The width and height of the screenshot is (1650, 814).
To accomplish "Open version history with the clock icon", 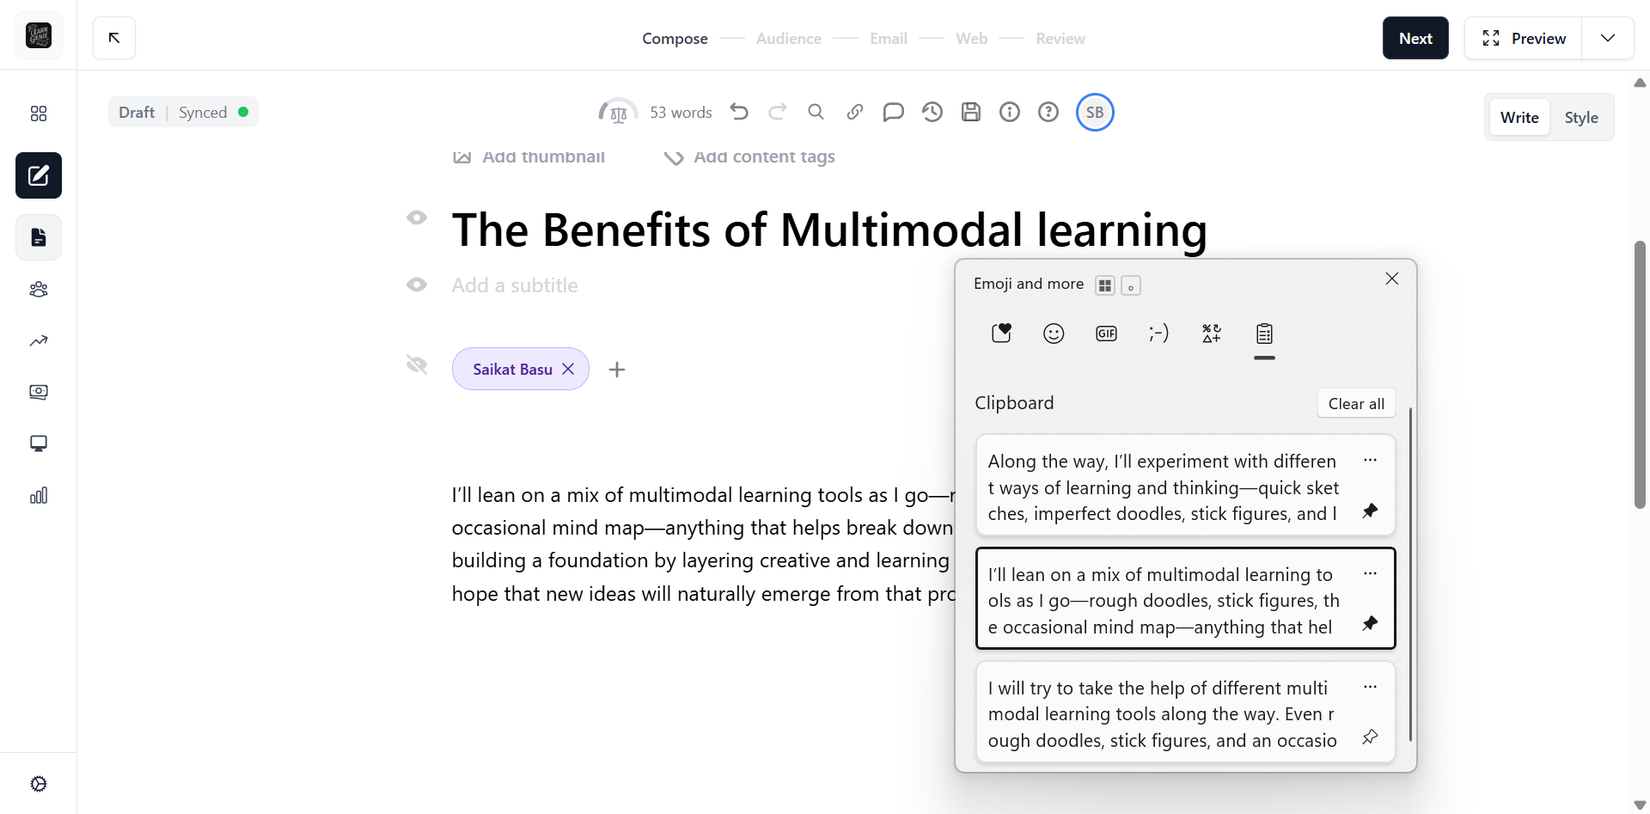I will [x=932, y=112].
